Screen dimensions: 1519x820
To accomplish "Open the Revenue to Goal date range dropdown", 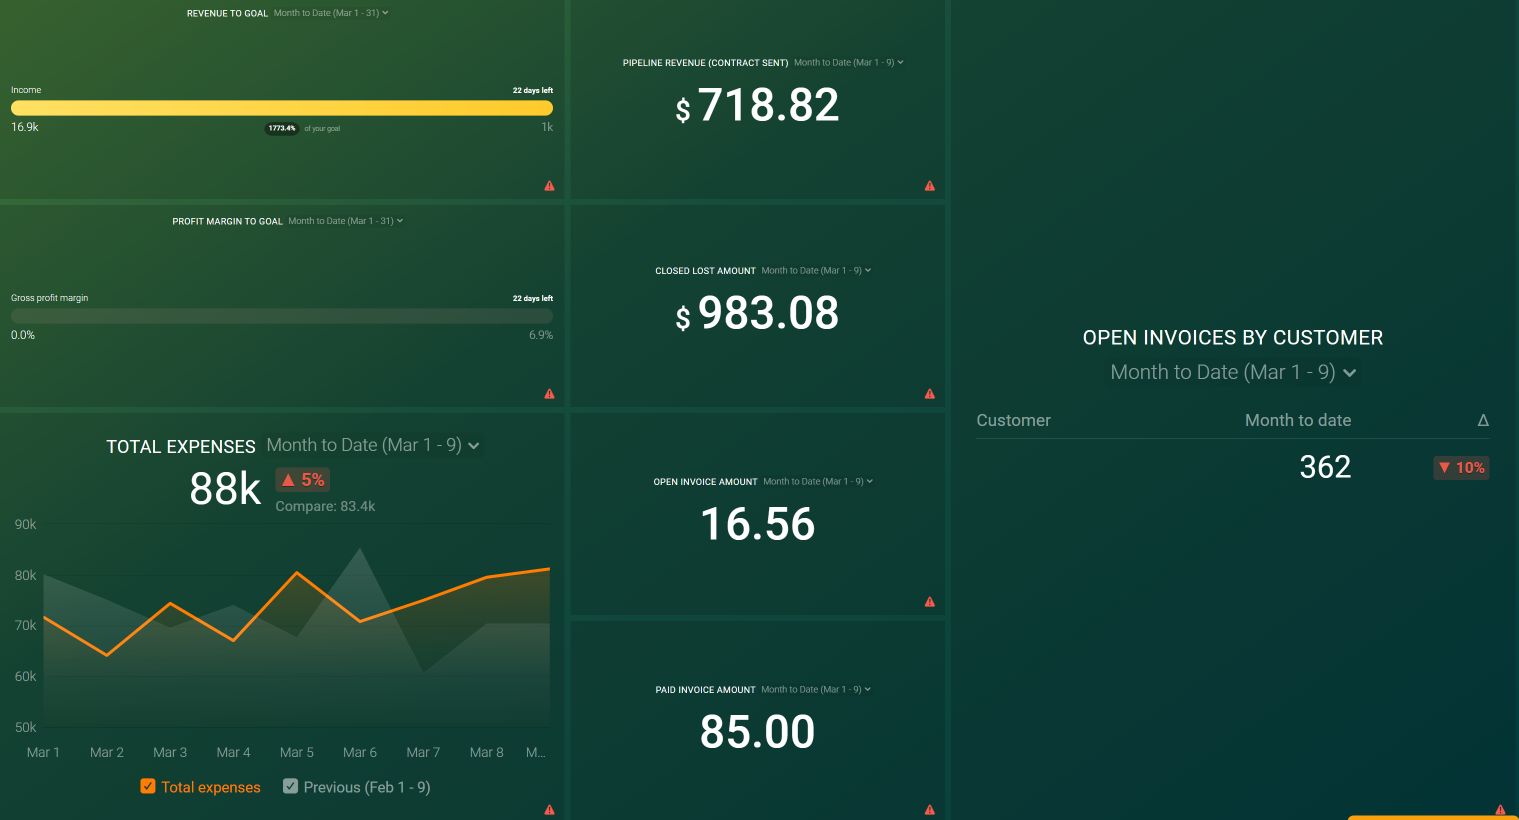I will coord(331,13).
